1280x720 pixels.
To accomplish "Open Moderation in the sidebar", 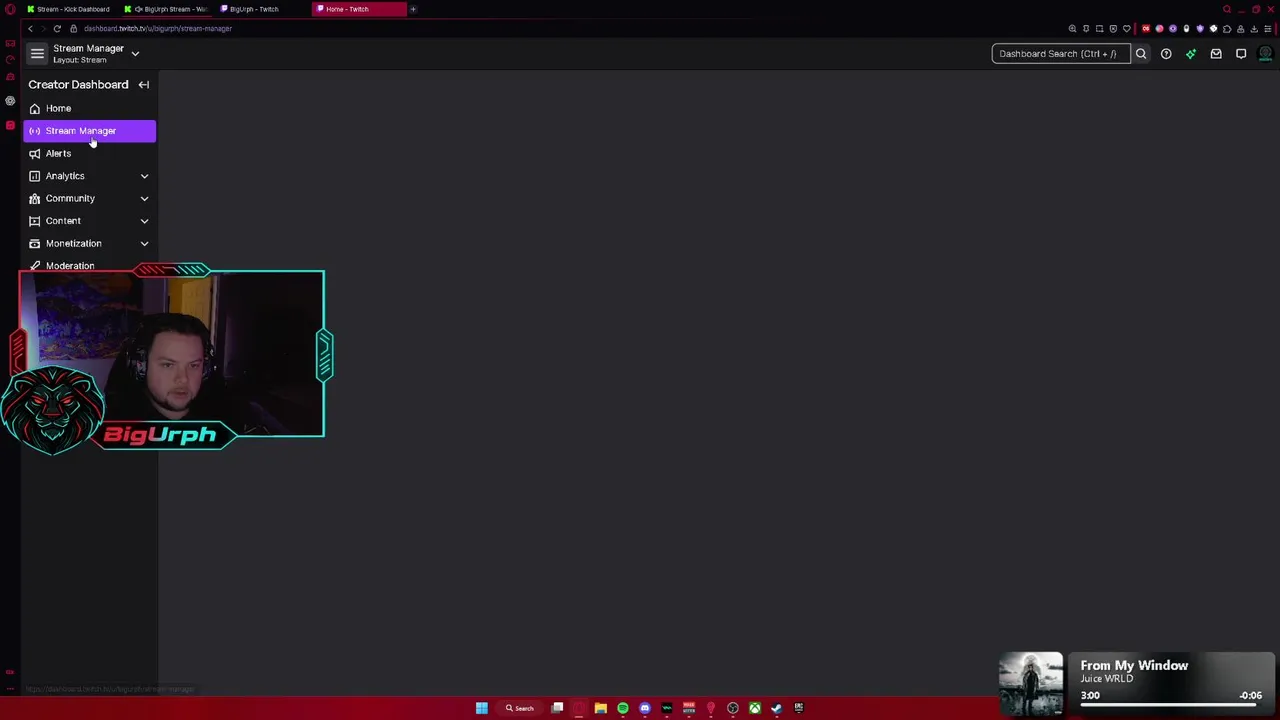I will 89,265.
